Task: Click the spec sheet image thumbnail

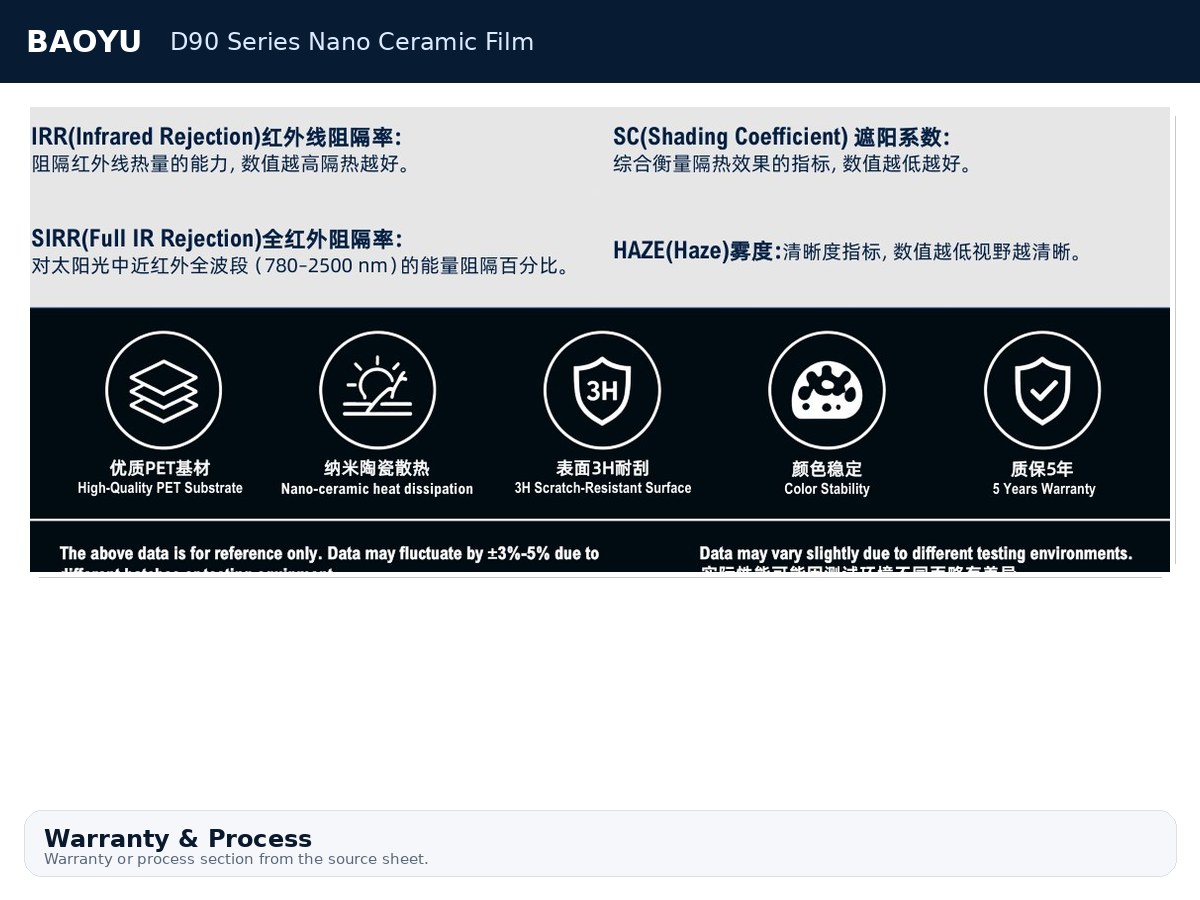Action: (600, 340)
